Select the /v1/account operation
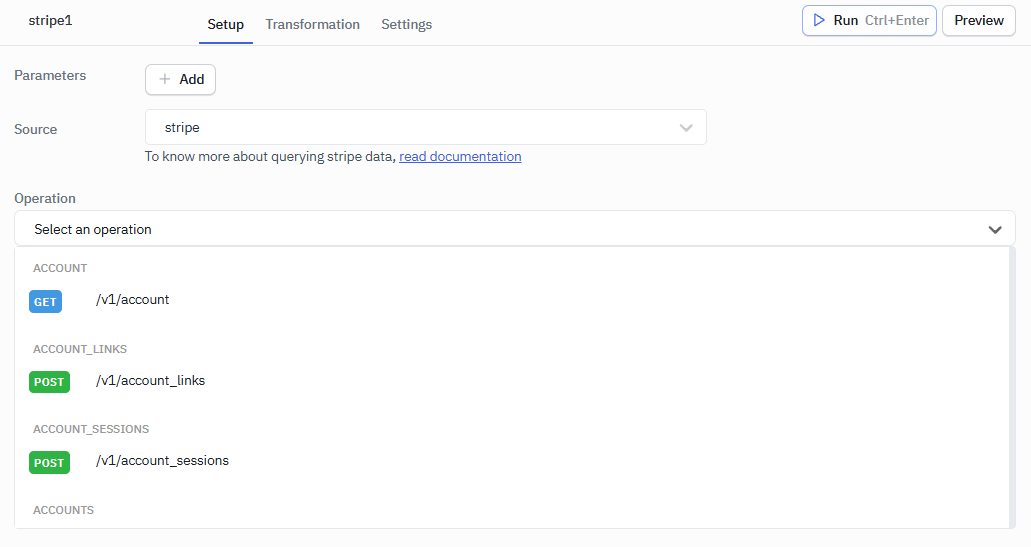1031x547 pixels. coord(132,299)
